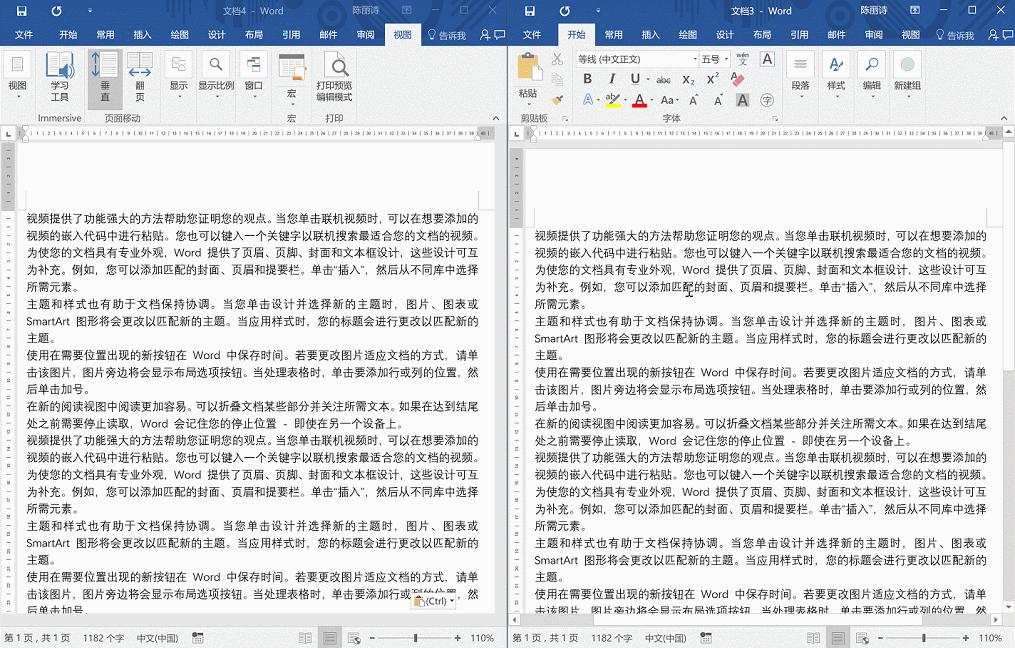This screenshot has height=648, width=1015.
Task: Expand the 样式 styles group
Action: pyautogui.click(x=836, y=76)
